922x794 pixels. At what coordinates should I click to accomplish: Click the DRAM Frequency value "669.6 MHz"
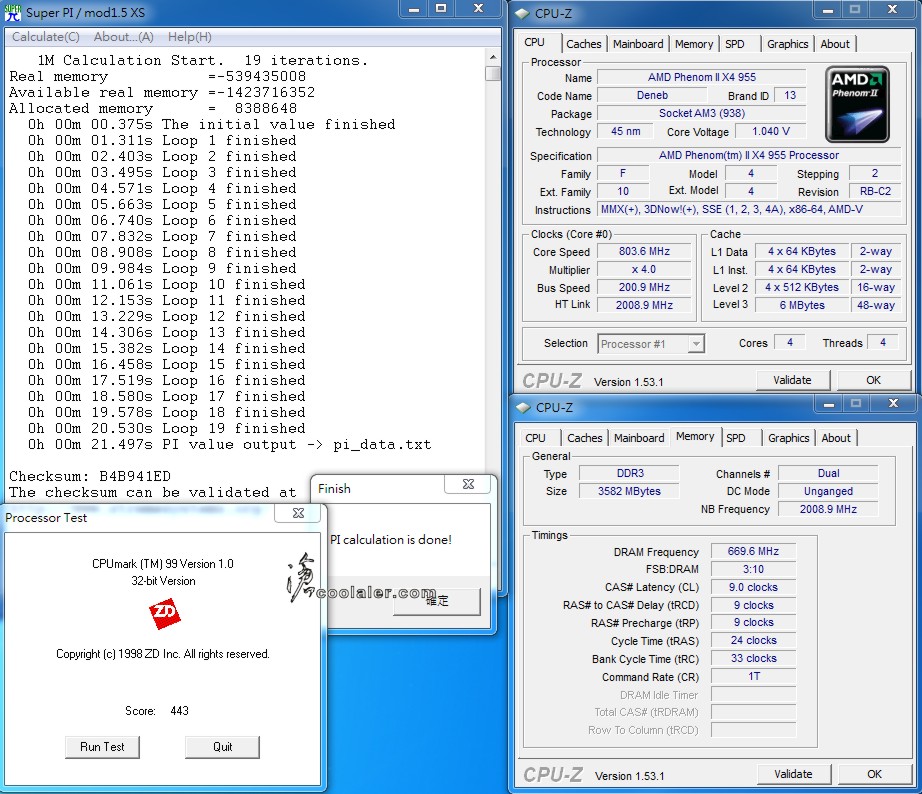[753, 552]
